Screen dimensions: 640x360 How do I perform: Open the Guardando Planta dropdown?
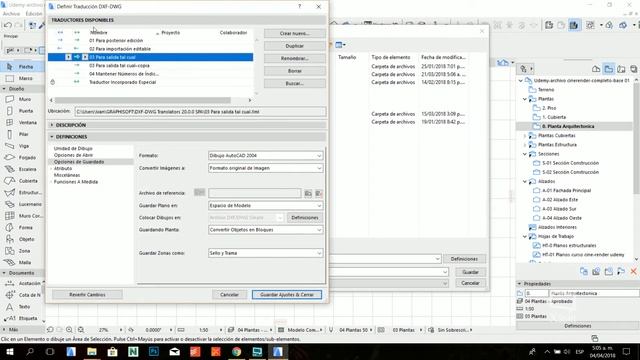click(265, 230)
